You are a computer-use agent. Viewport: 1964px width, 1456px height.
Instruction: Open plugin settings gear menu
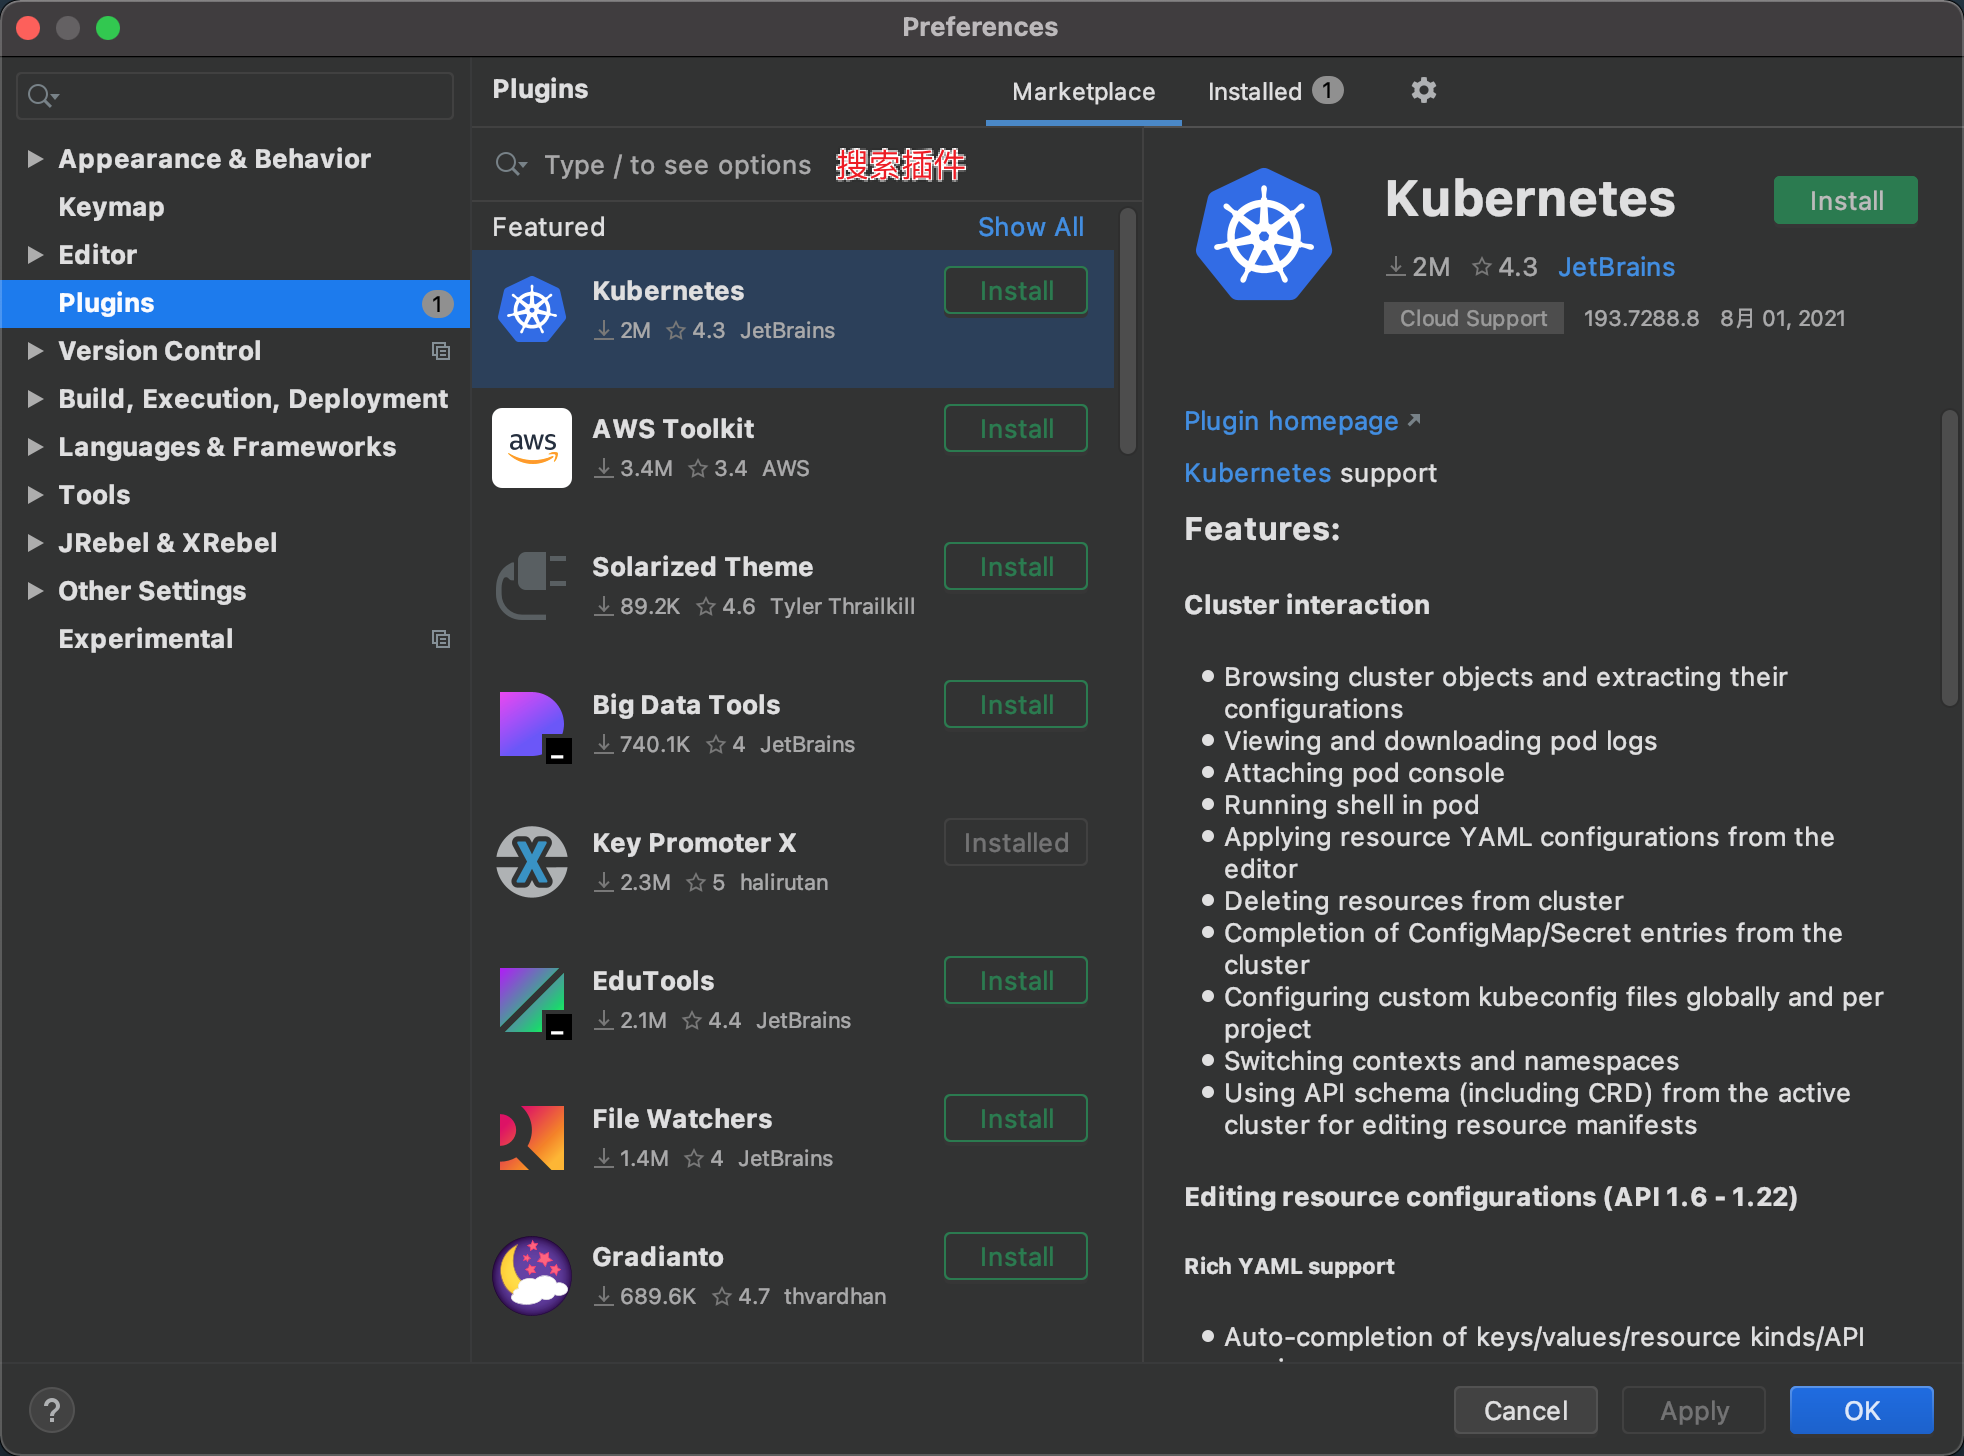click(1423, 91)
